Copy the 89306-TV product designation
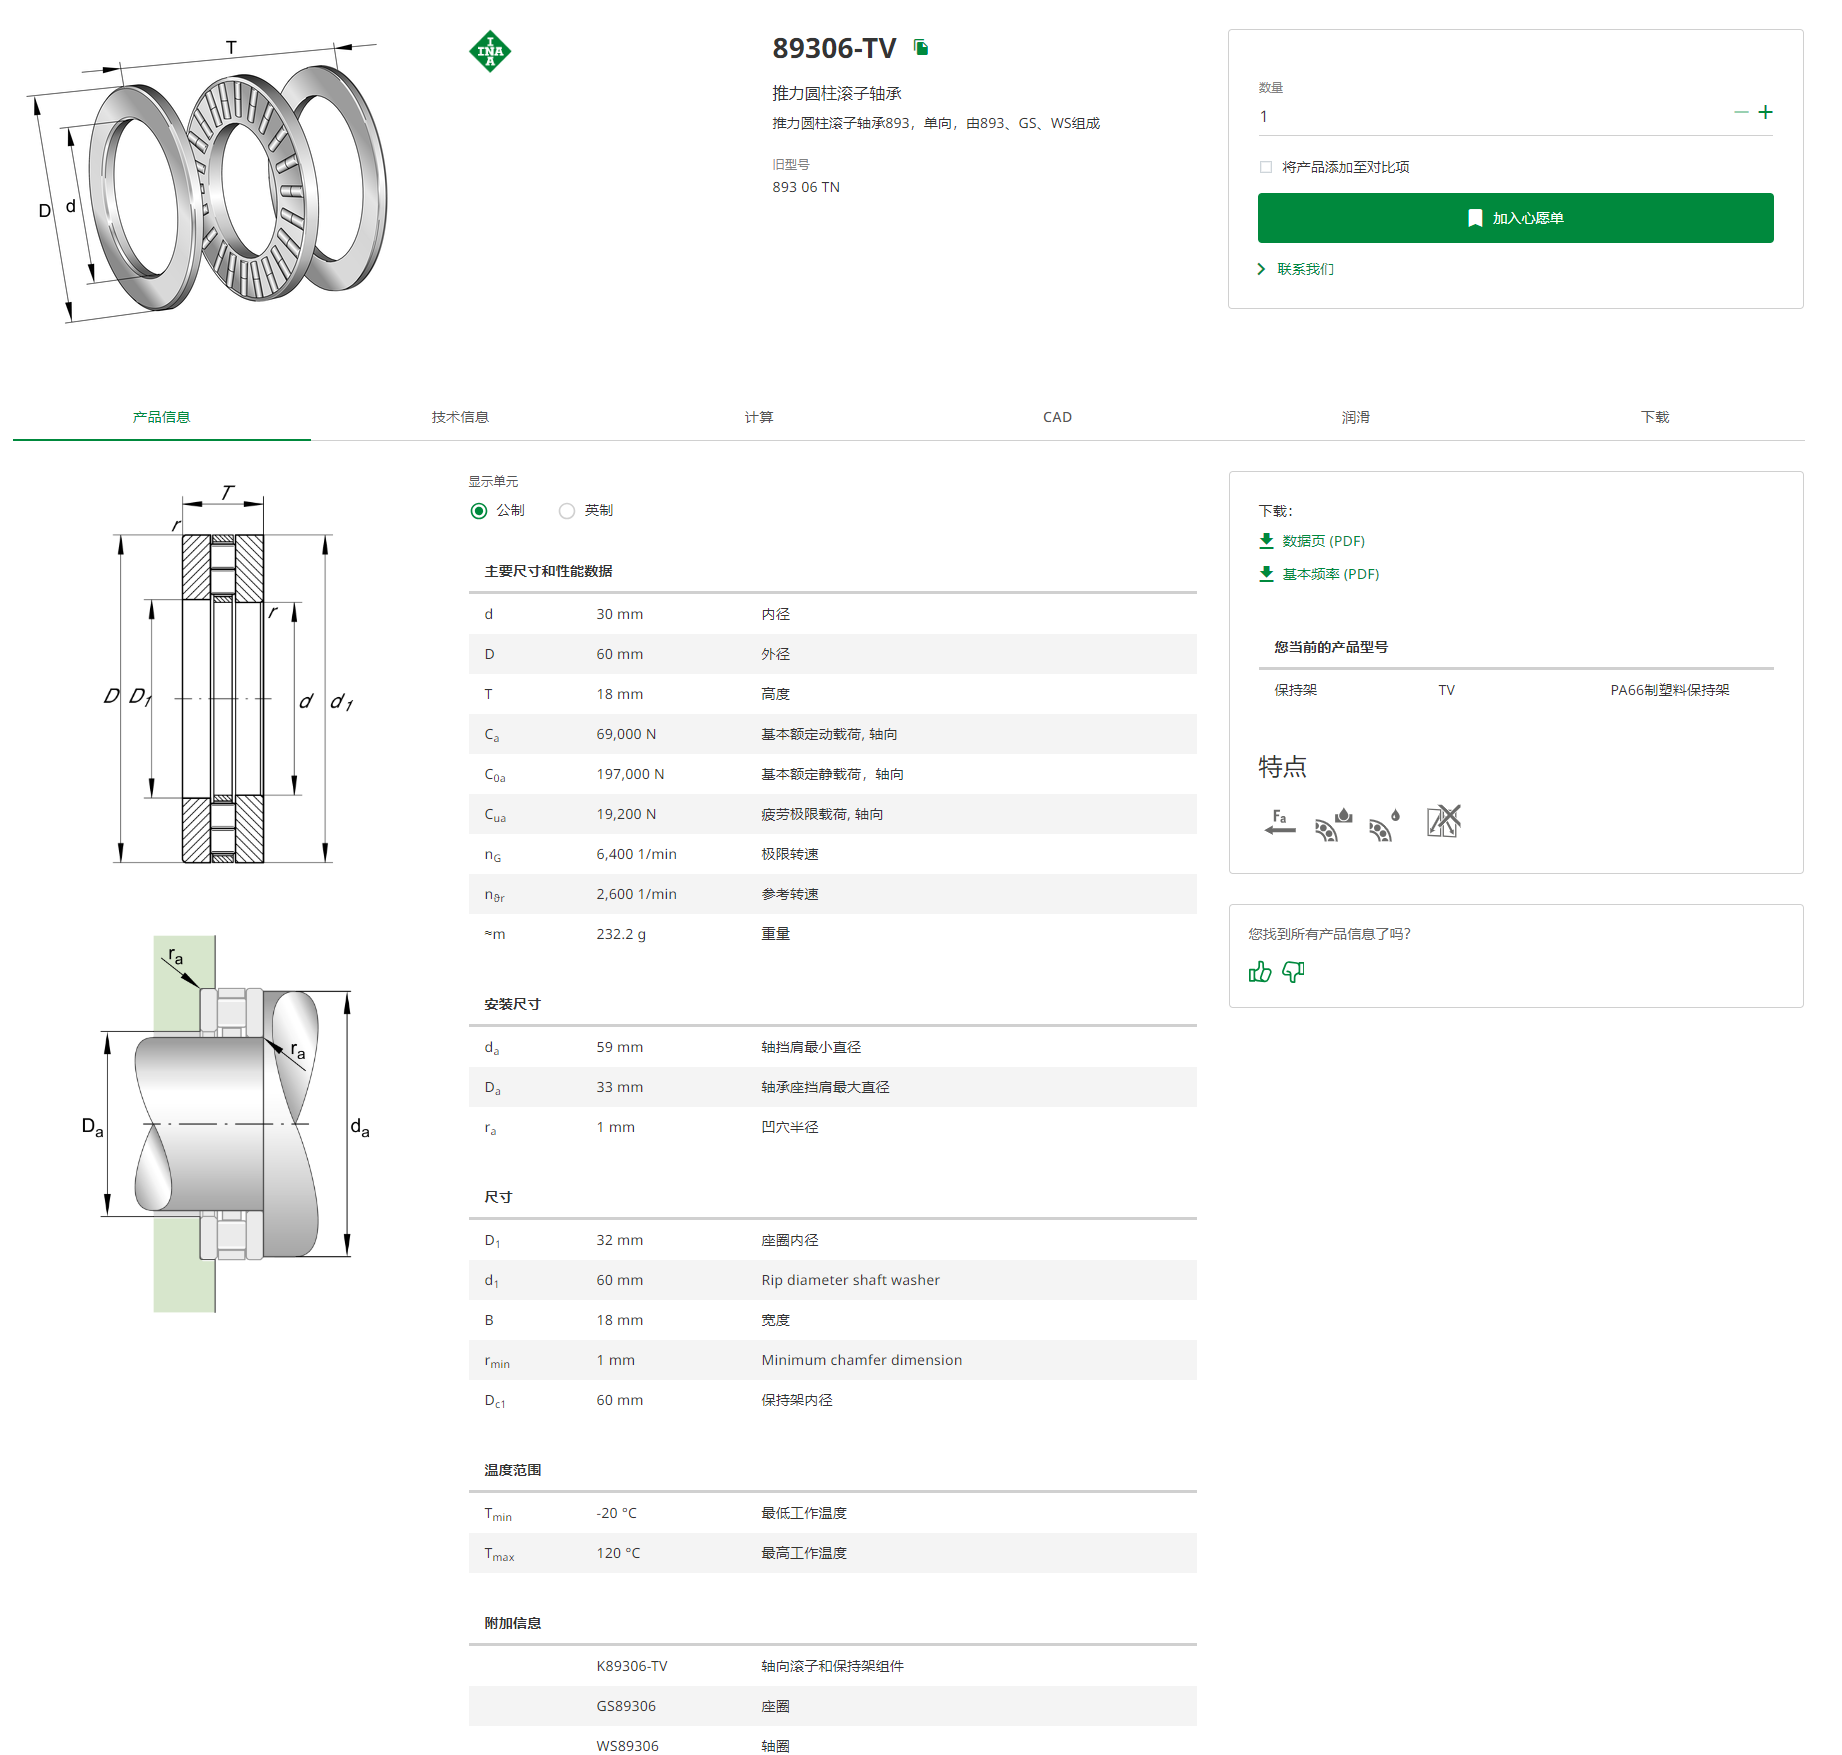The height and width of the screenshot is (1755, 1842). (x=921, y=47)
